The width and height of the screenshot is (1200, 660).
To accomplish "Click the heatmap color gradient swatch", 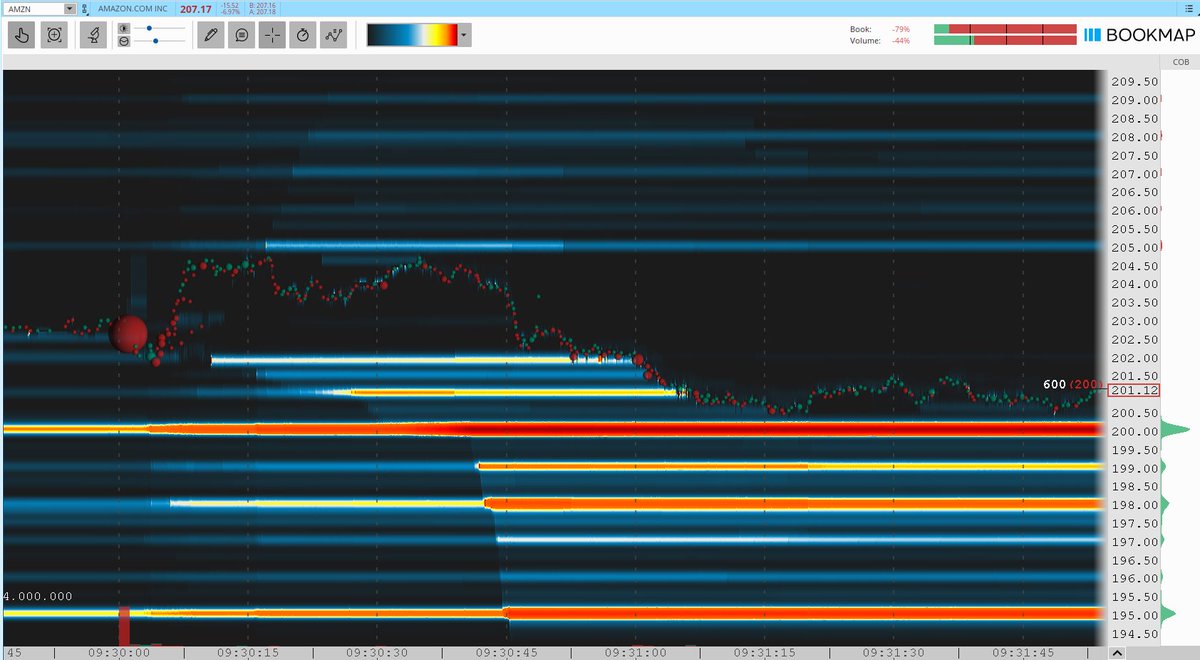I will 412,35.
